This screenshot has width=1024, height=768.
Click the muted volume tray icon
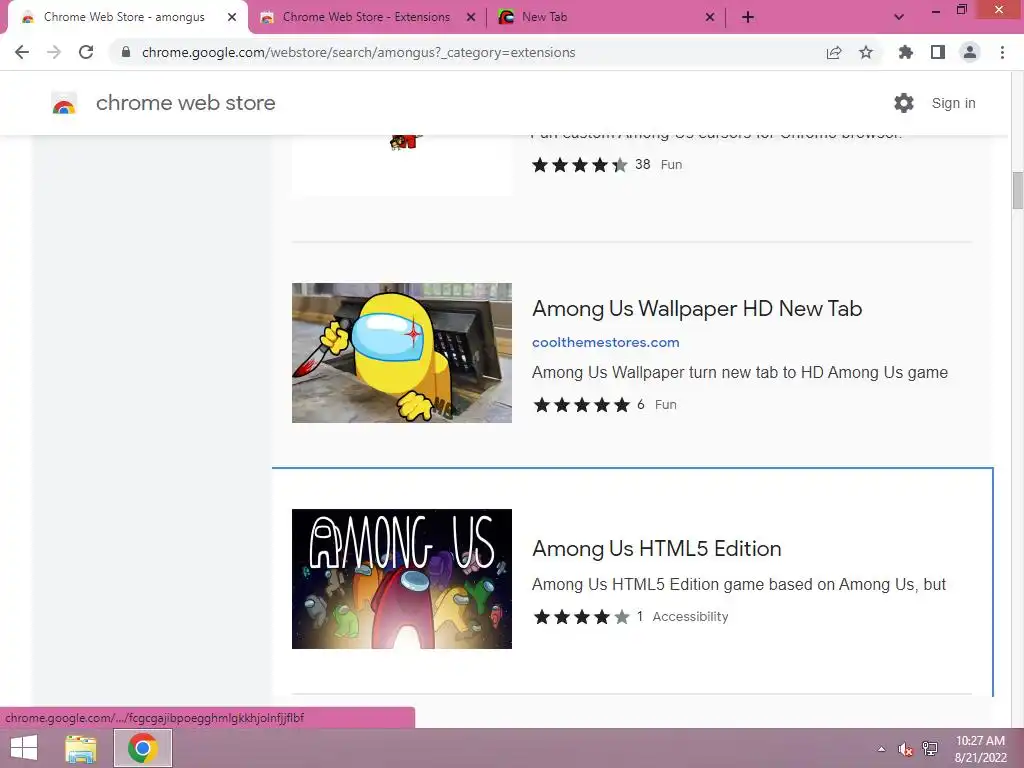click(x=905, y=749)
